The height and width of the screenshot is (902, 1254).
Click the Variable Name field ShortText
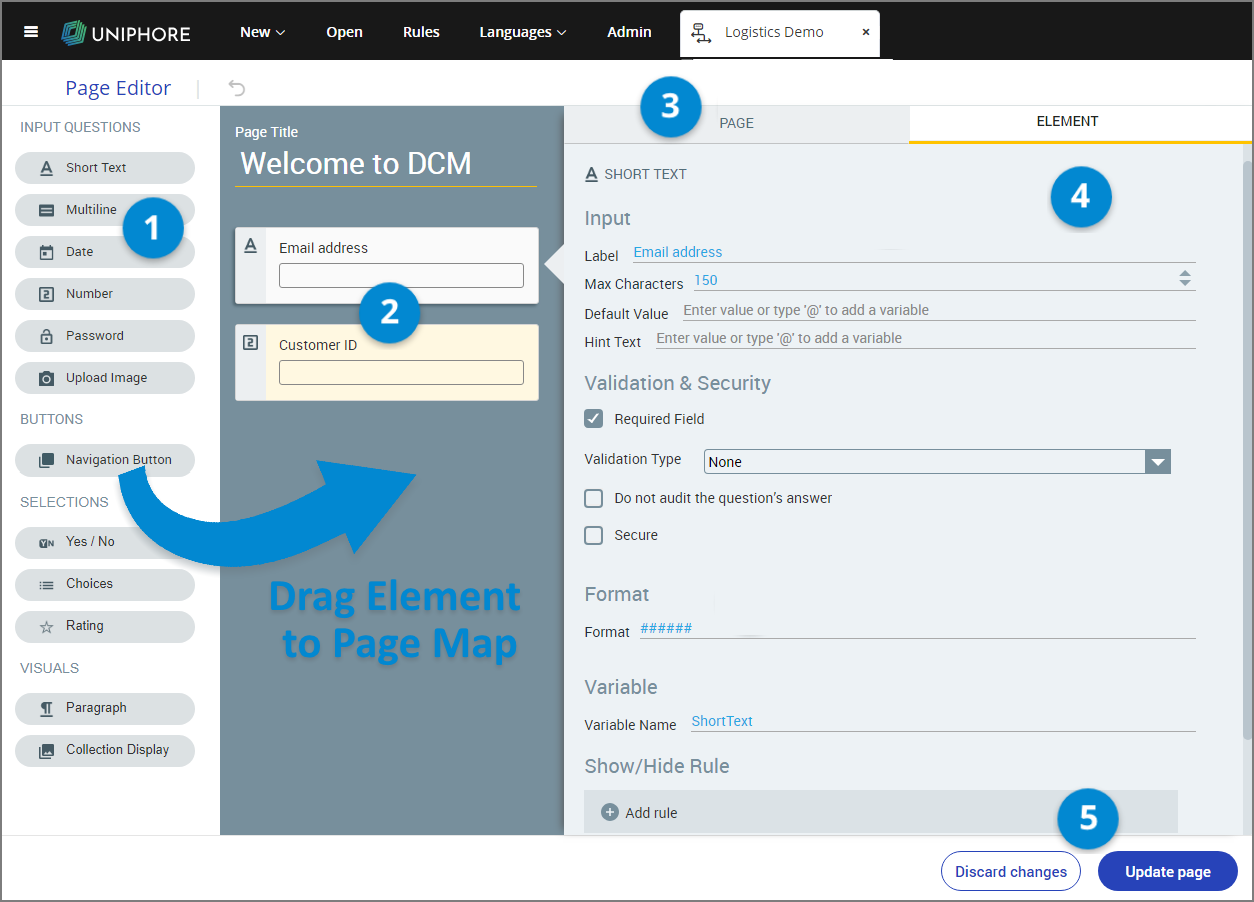(x=943, y=721)
